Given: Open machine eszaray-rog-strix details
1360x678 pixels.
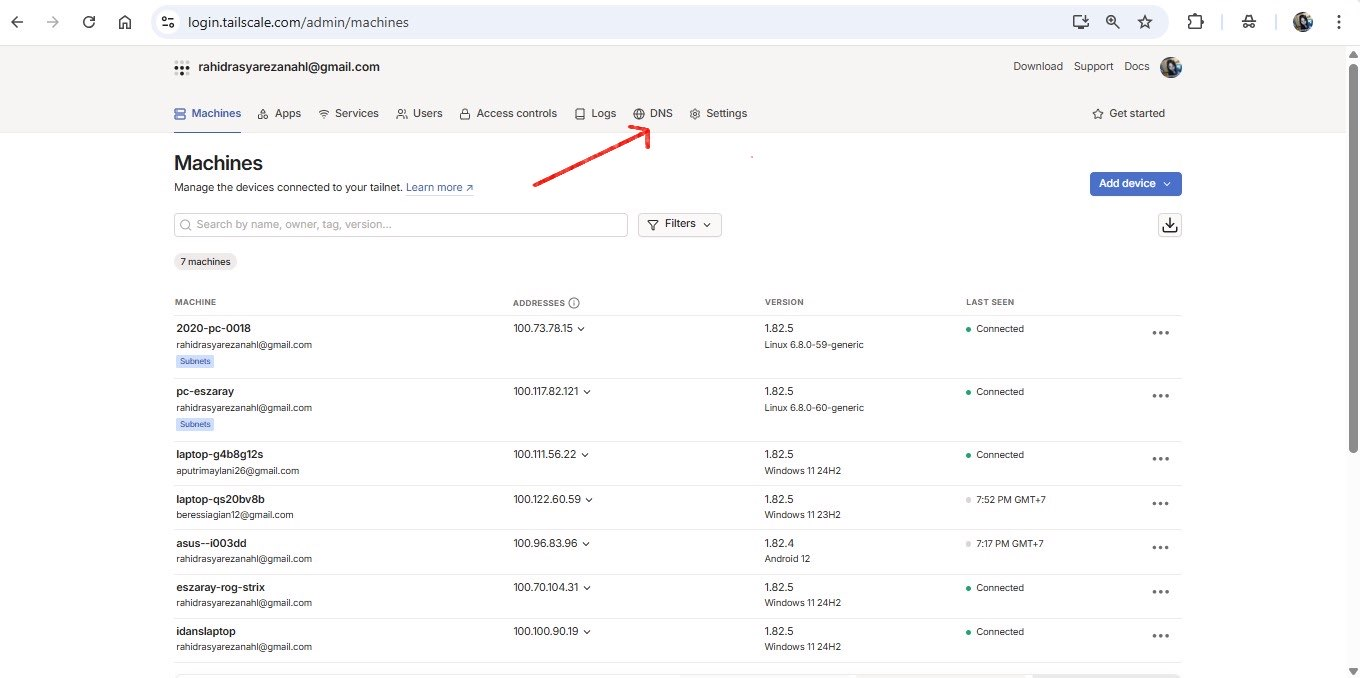Looking at the screenshot, I should (x=220, y=588).
